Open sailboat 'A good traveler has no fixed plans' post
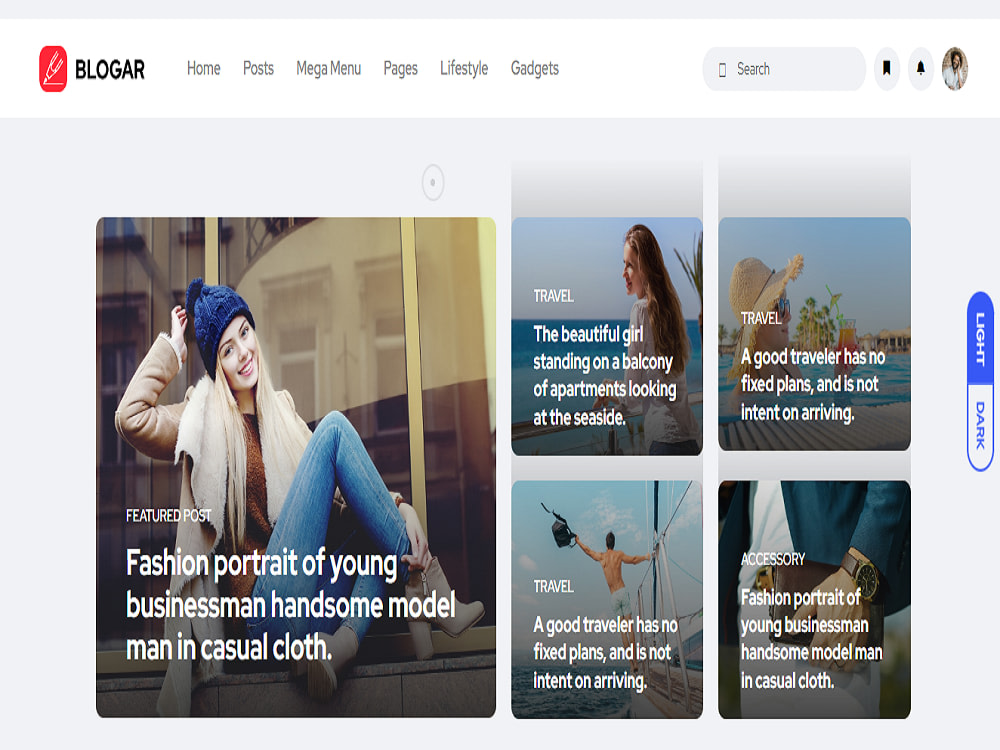The image size is (1000, 750). [x=605, y=652]
